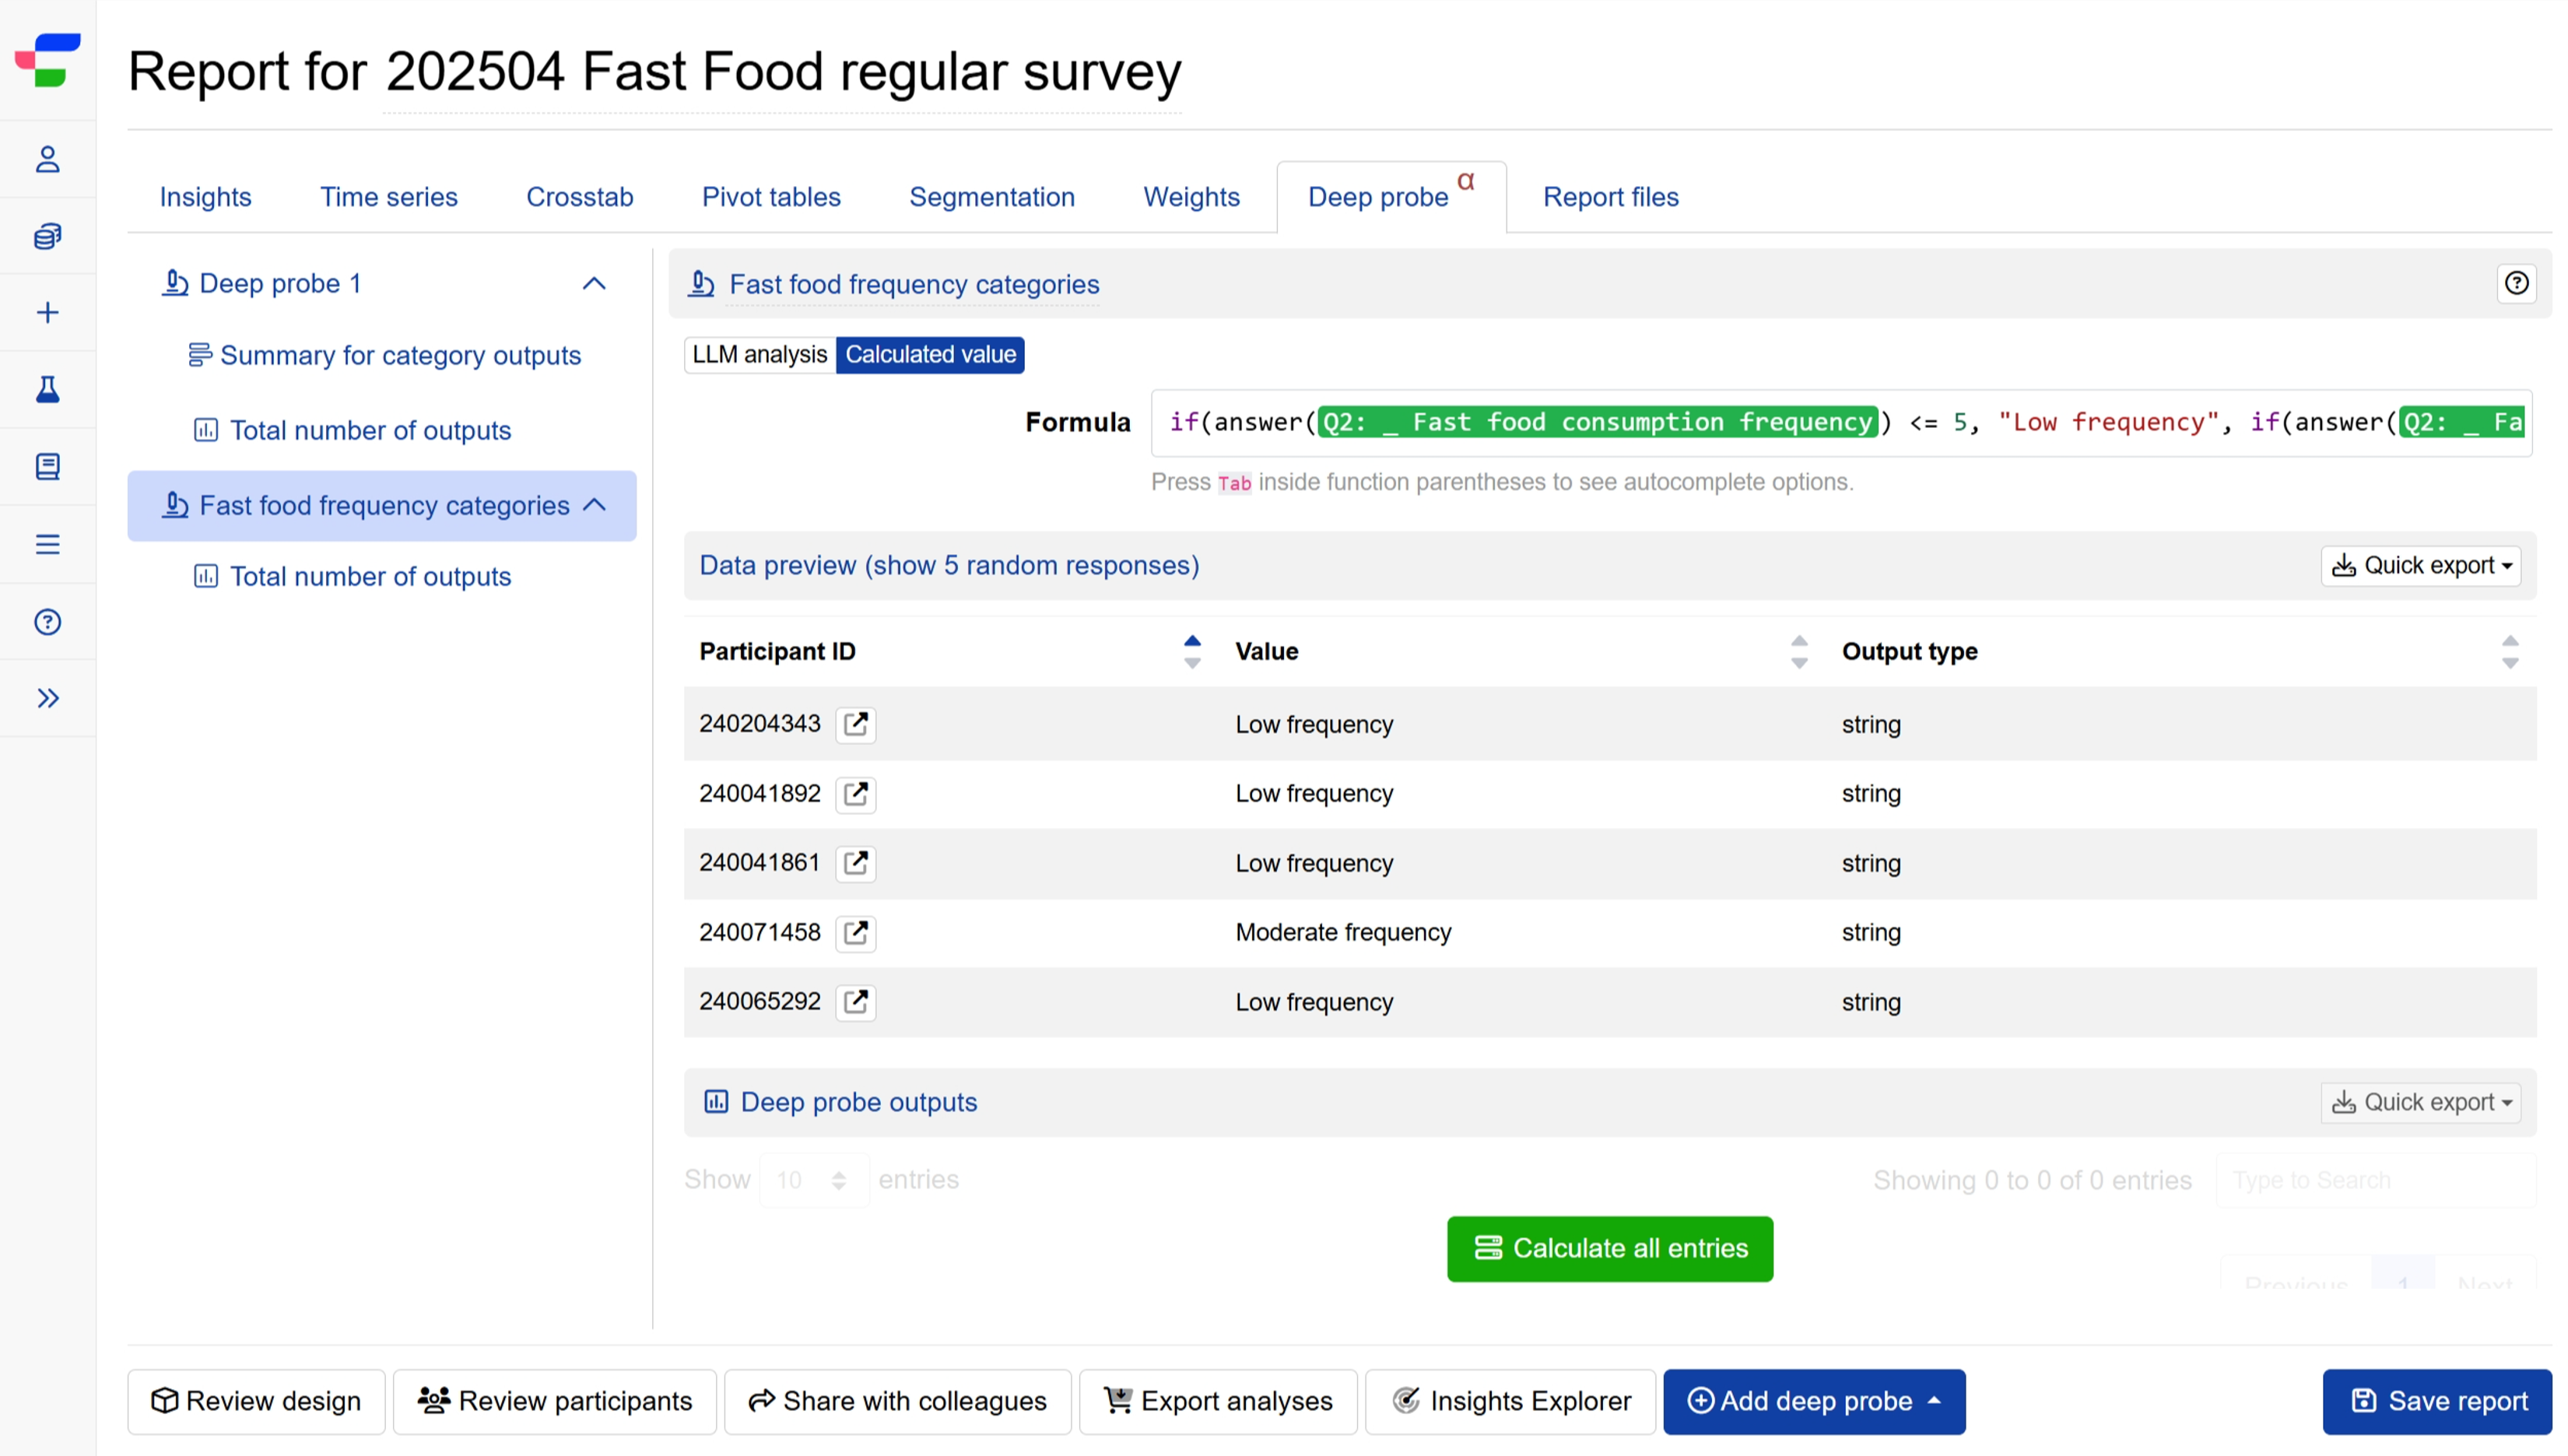Click the Deep probe outputs heading
The width and height of the screenshot is (2568, 1456).
858,1102
